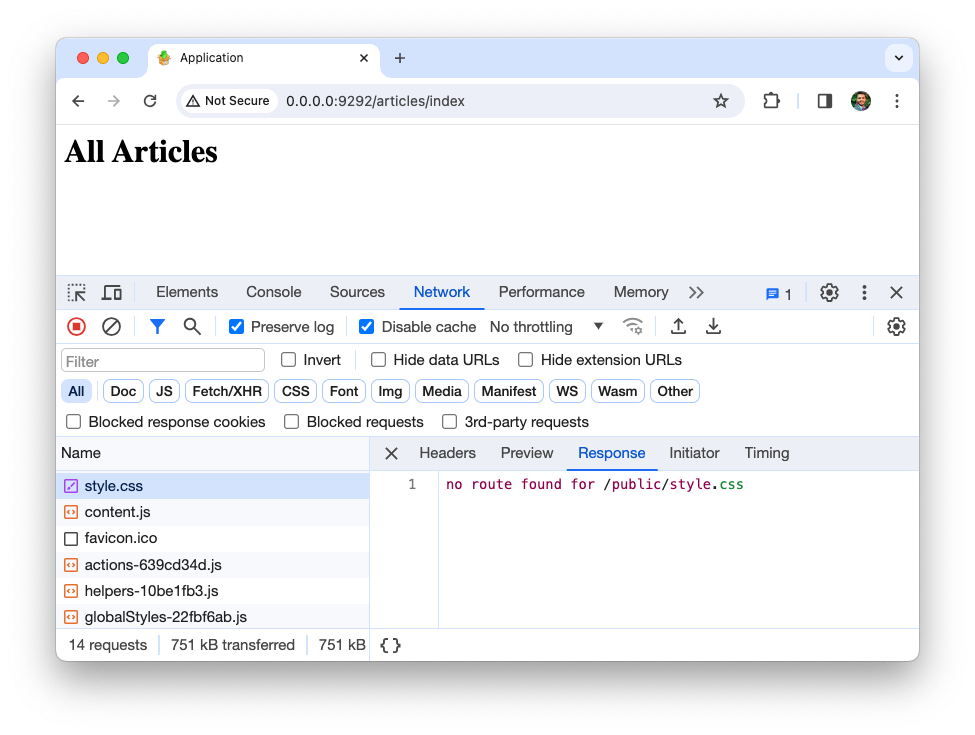This screenshot has height=735, width=975.
Task: Import HAR file with upload icon
Action: coord(678,326)
